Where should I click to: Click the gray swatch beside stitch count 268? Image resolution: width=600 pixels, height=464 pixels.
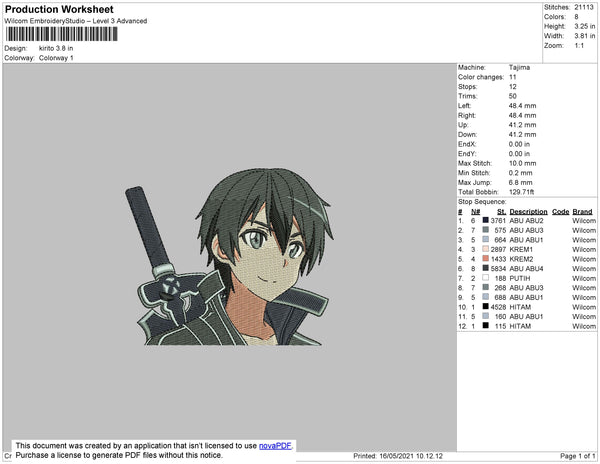click(x=485, y=287)
